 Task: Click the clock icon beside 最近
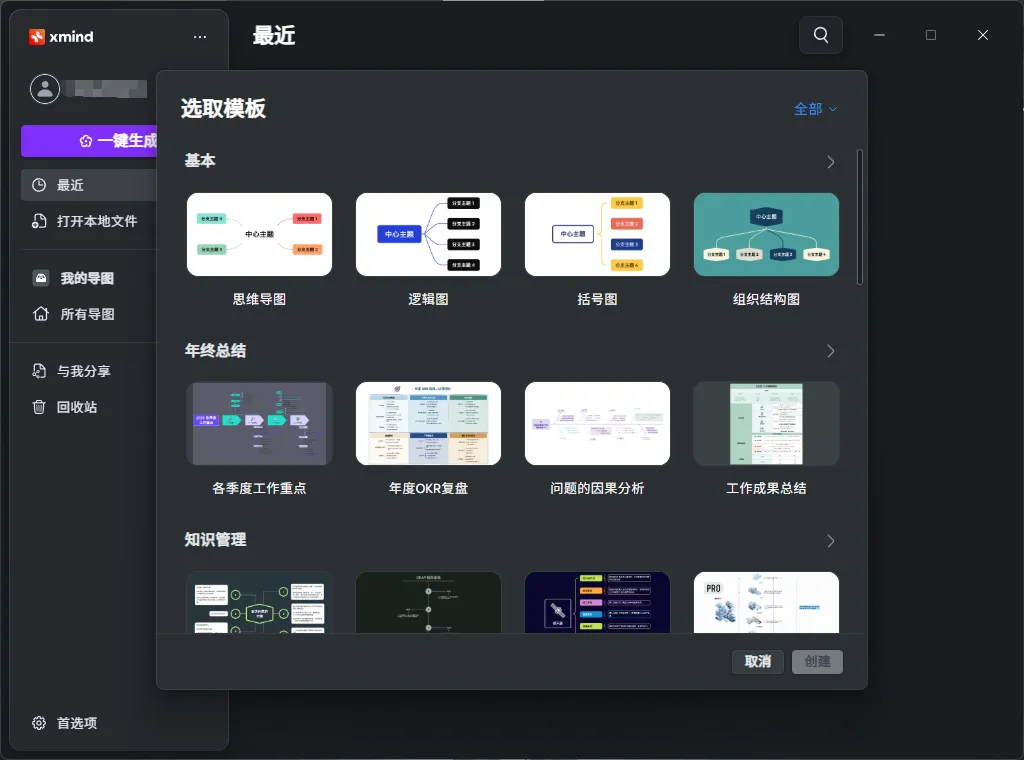pyautogui.click(x=39, y=185)
